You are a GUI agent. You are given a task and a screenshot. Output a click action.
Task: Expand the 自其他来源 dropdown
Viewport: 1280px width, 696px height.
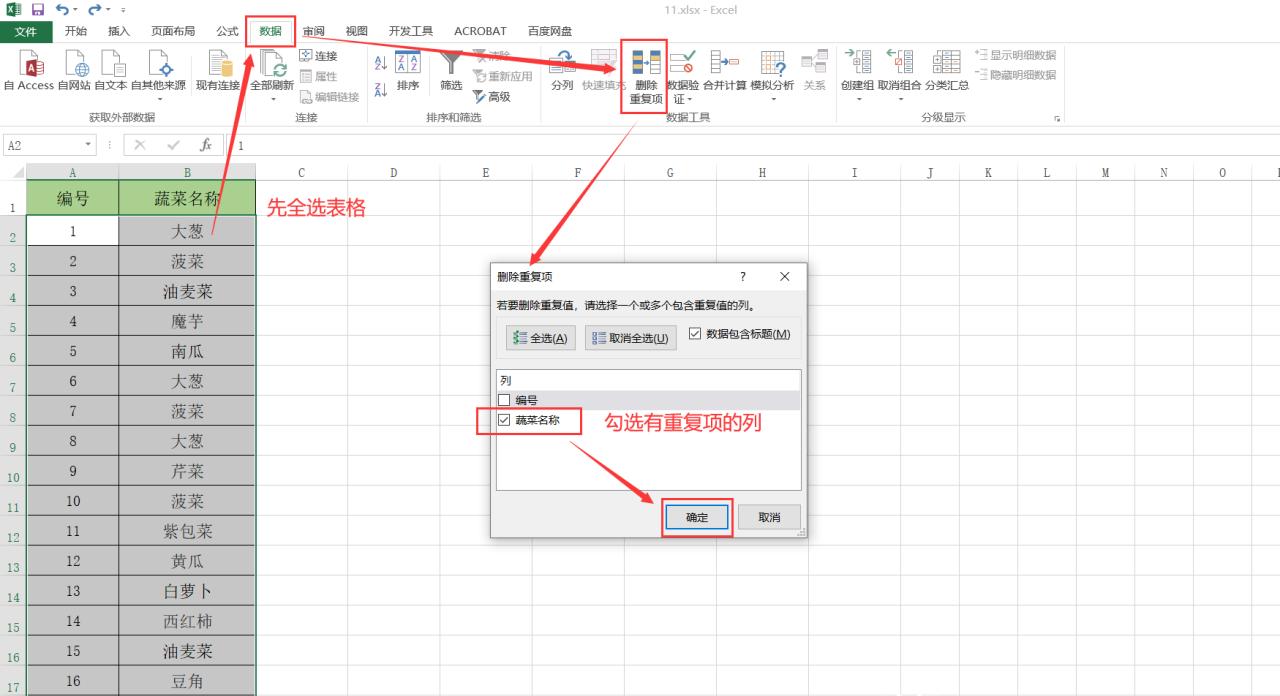(x=158, y=99)
